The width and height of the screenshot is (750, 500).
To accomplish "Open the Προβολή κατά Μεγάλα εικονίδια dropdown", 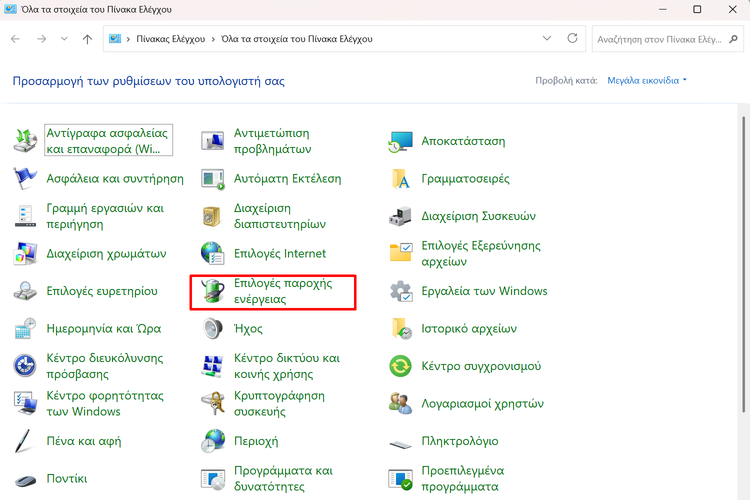I will pyautogui.click(x=647, y=80).
